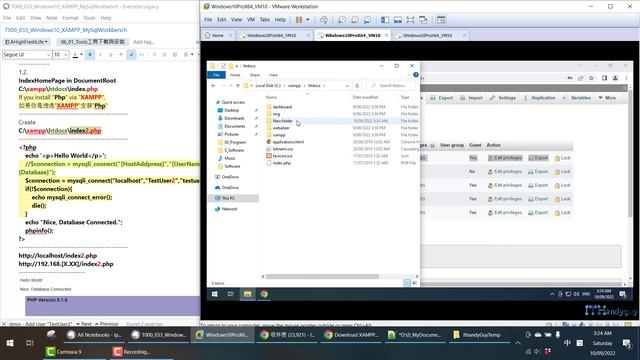Select favicon.ico file
Screen dimensions: 640x360
point(282,156)
